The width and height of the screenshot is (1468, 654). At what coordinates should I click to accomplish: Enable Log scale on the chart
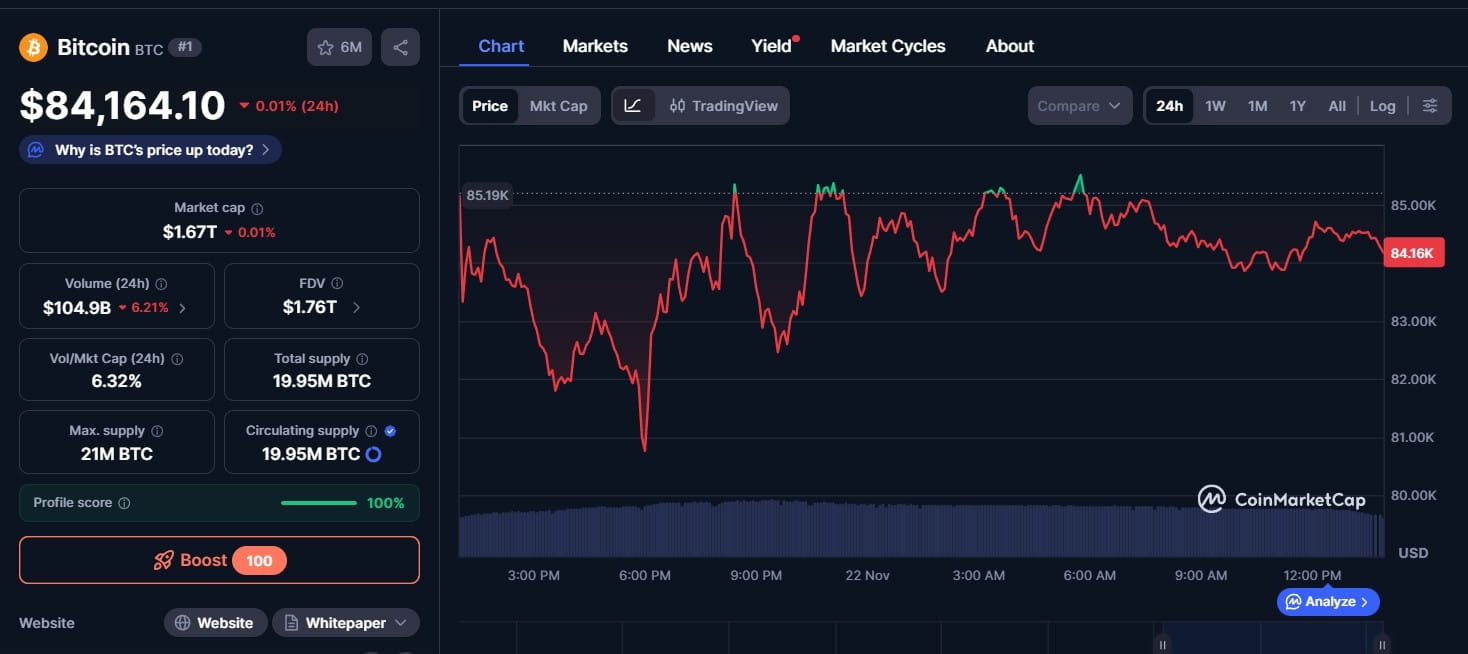[1382, 105]
